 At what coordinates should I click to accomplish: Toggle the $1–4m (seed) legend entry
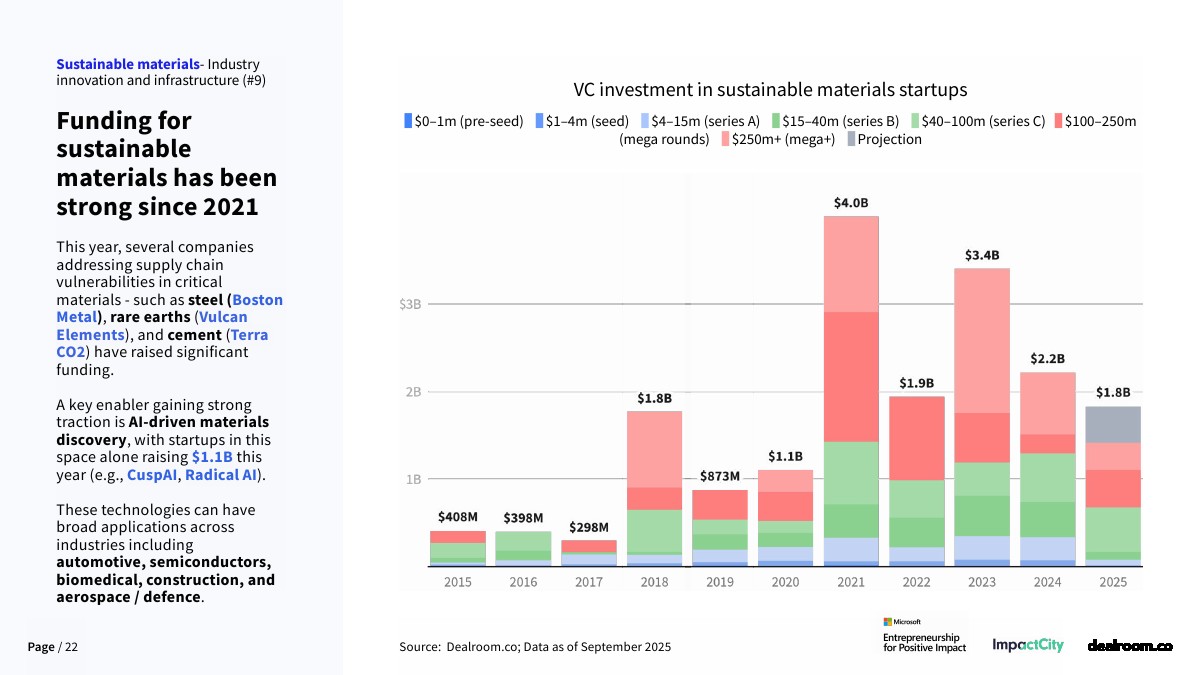click(586, 121)
